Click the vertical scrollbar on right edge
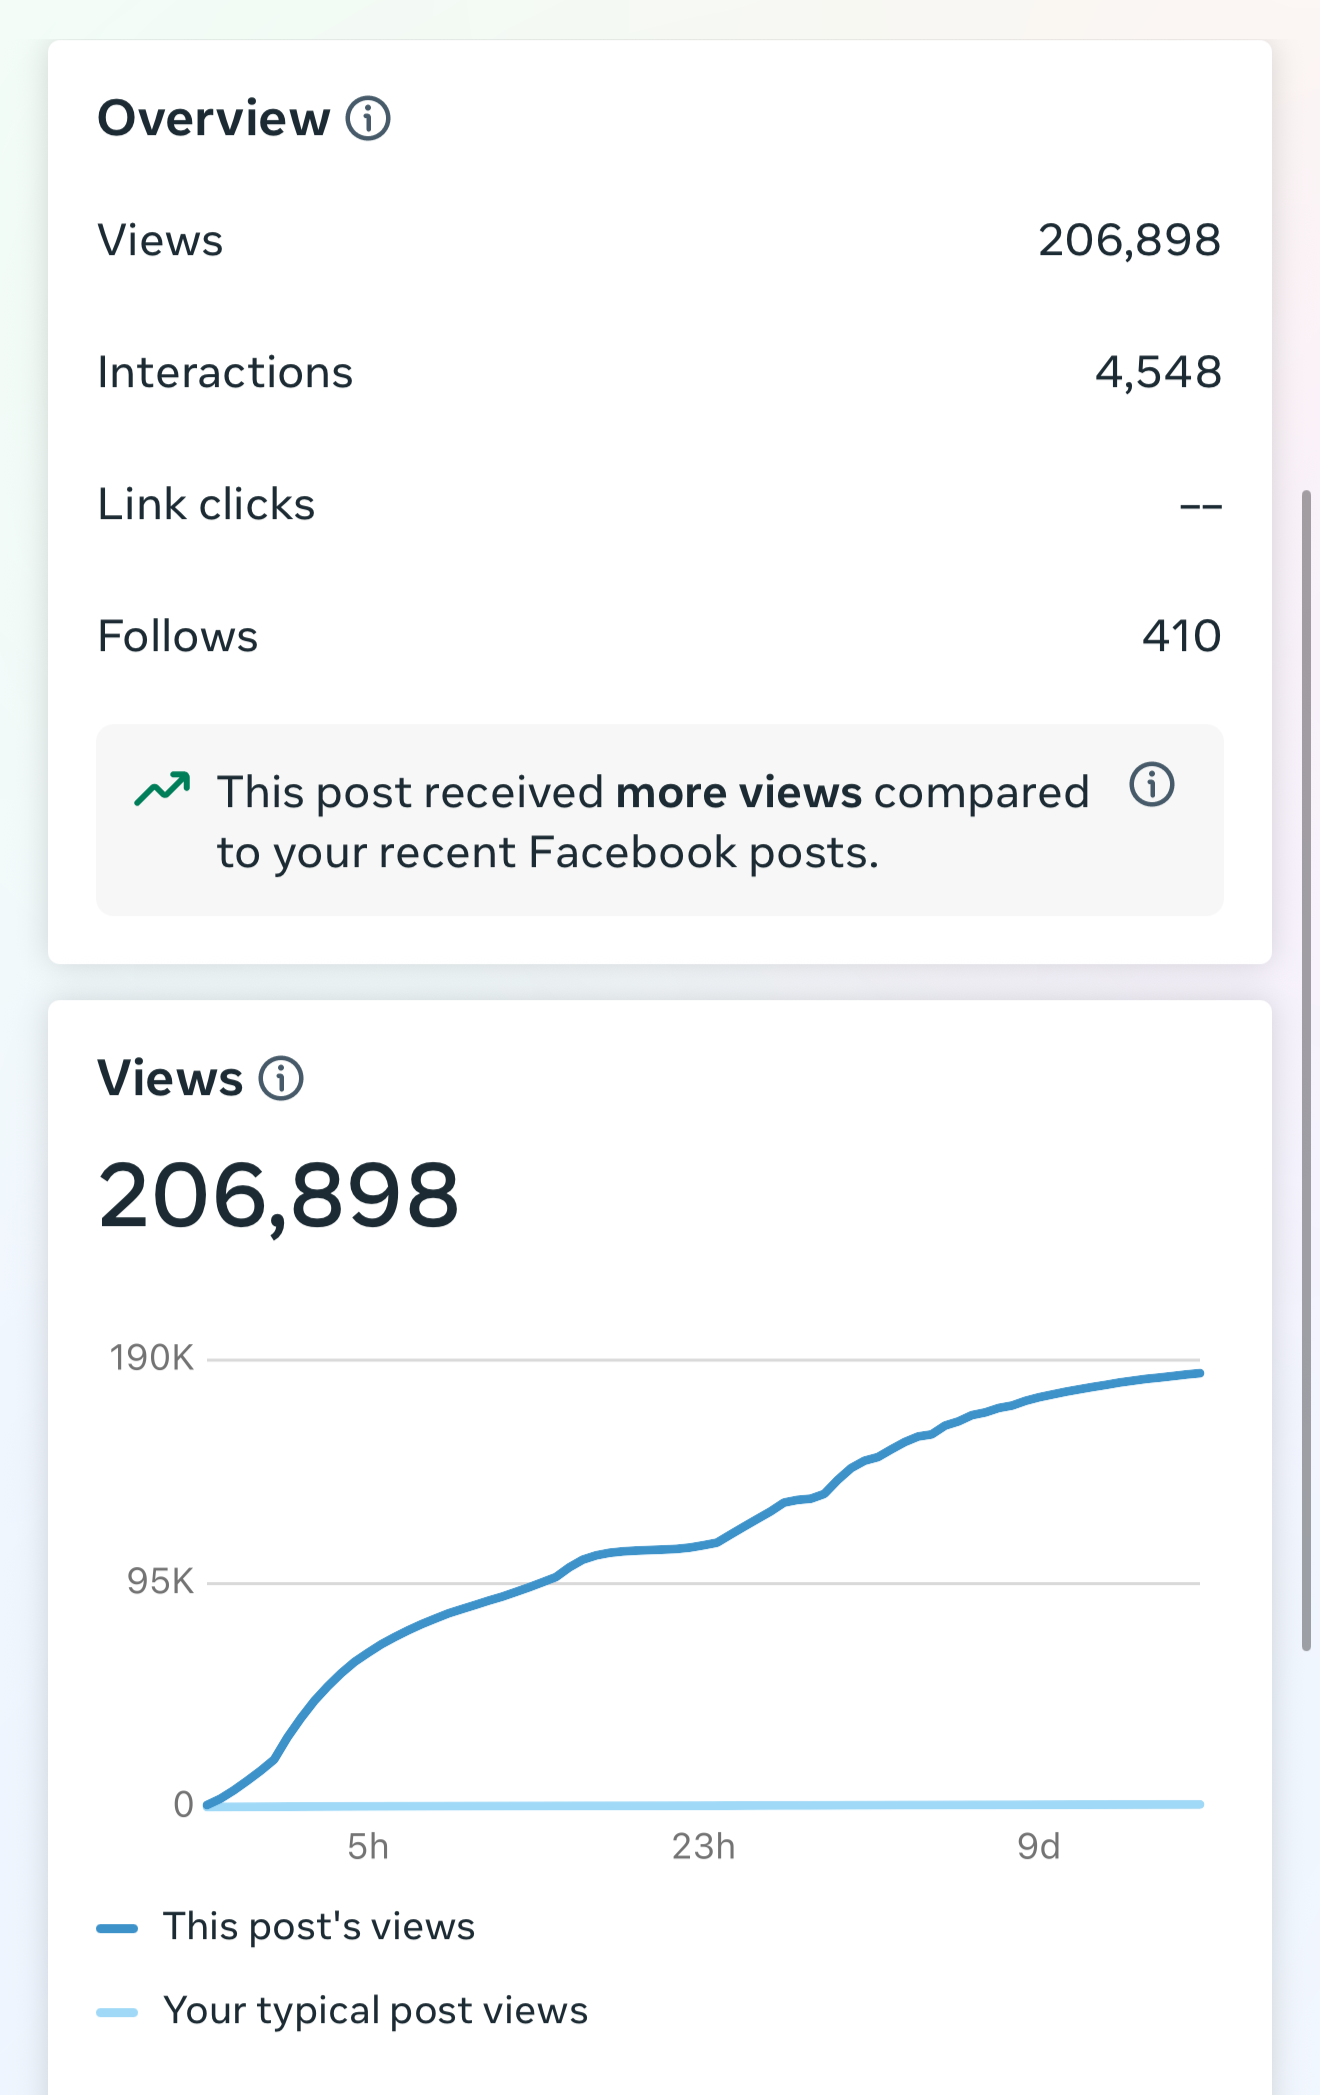 pos(1306,1070)
